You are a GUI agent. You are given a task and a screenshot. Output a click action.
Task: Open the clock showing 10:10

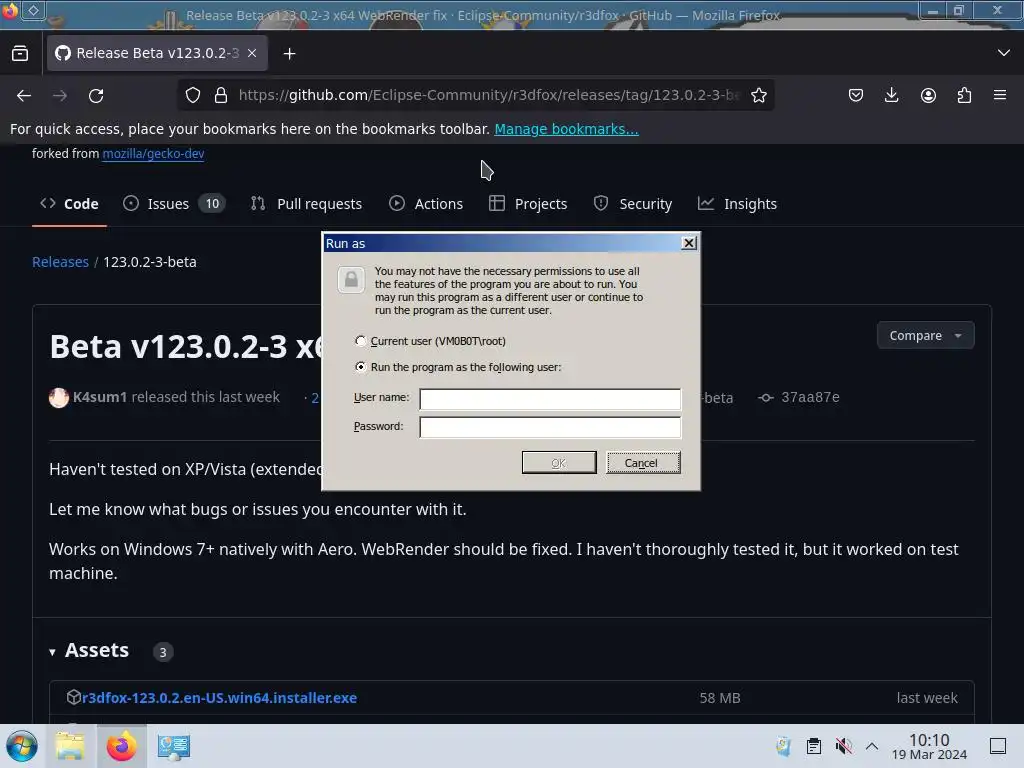tap(929, 746)
